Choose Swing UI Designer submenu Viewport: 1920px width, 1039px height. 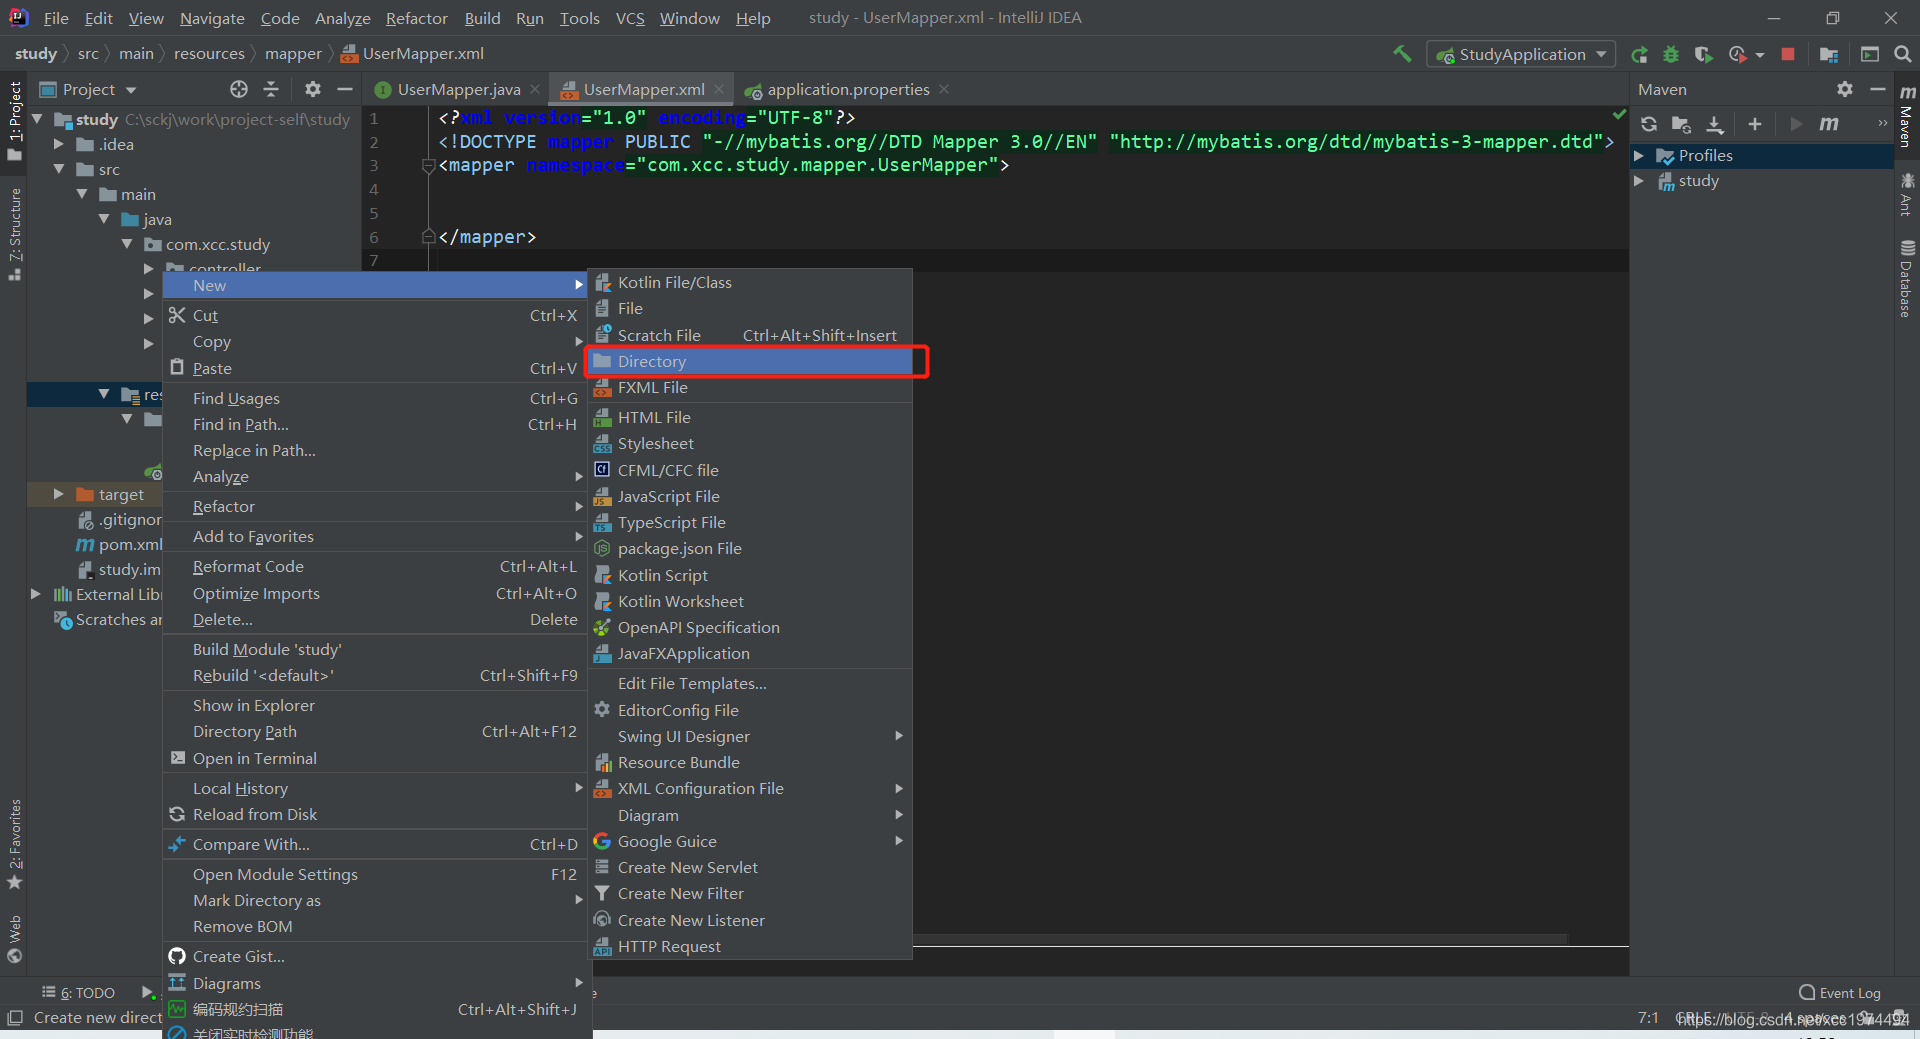coord(750,736)
